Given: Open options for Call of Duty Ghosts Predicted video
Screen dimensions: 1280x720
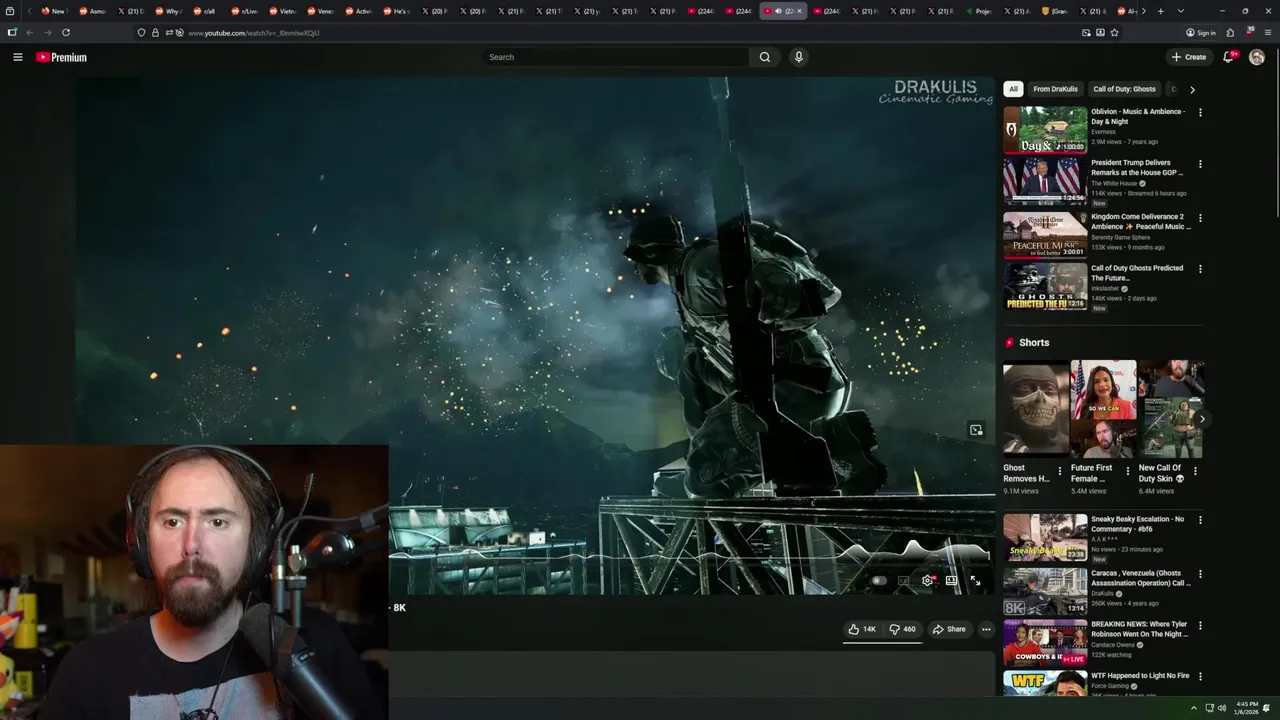Looking at the screenshot, I should tap(1200, 270).
